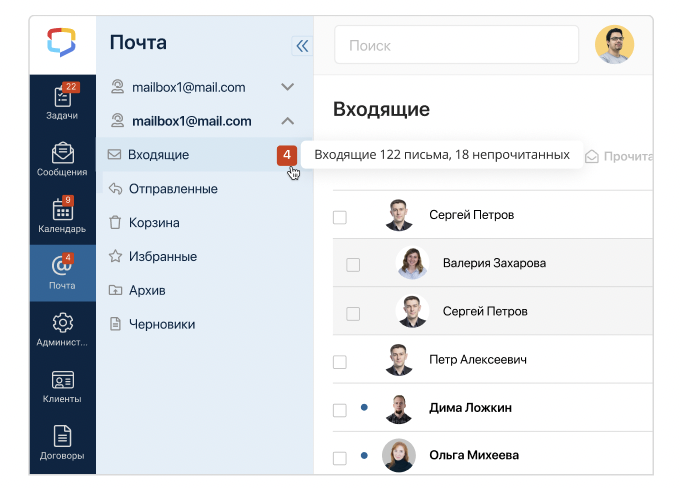The width and height of the screenshot is (680, 488).
Task: Click Сергей Петров's avatar in first row
Action: 399,215
